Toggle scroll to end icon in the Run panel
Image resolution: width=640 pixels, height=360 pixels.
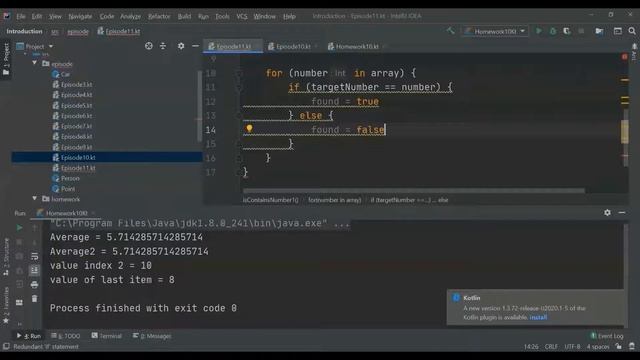tap(35, 270)
